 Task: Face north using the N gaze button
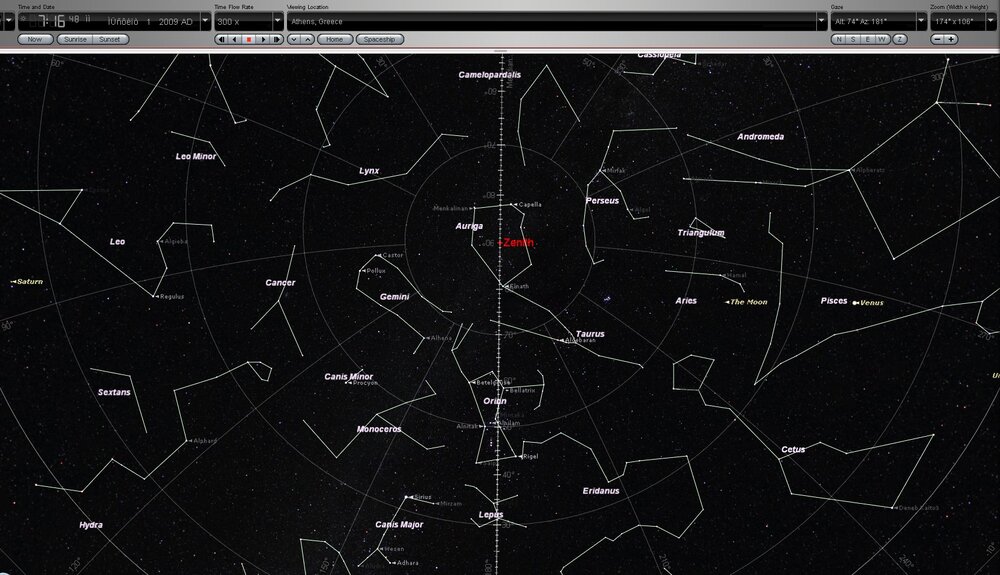tap(840, 39)
